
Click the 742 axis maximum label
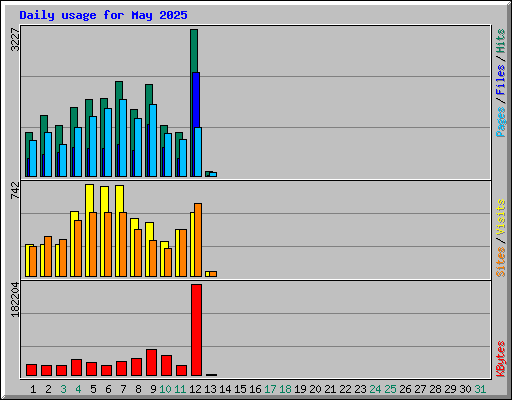tap(15, 190)
